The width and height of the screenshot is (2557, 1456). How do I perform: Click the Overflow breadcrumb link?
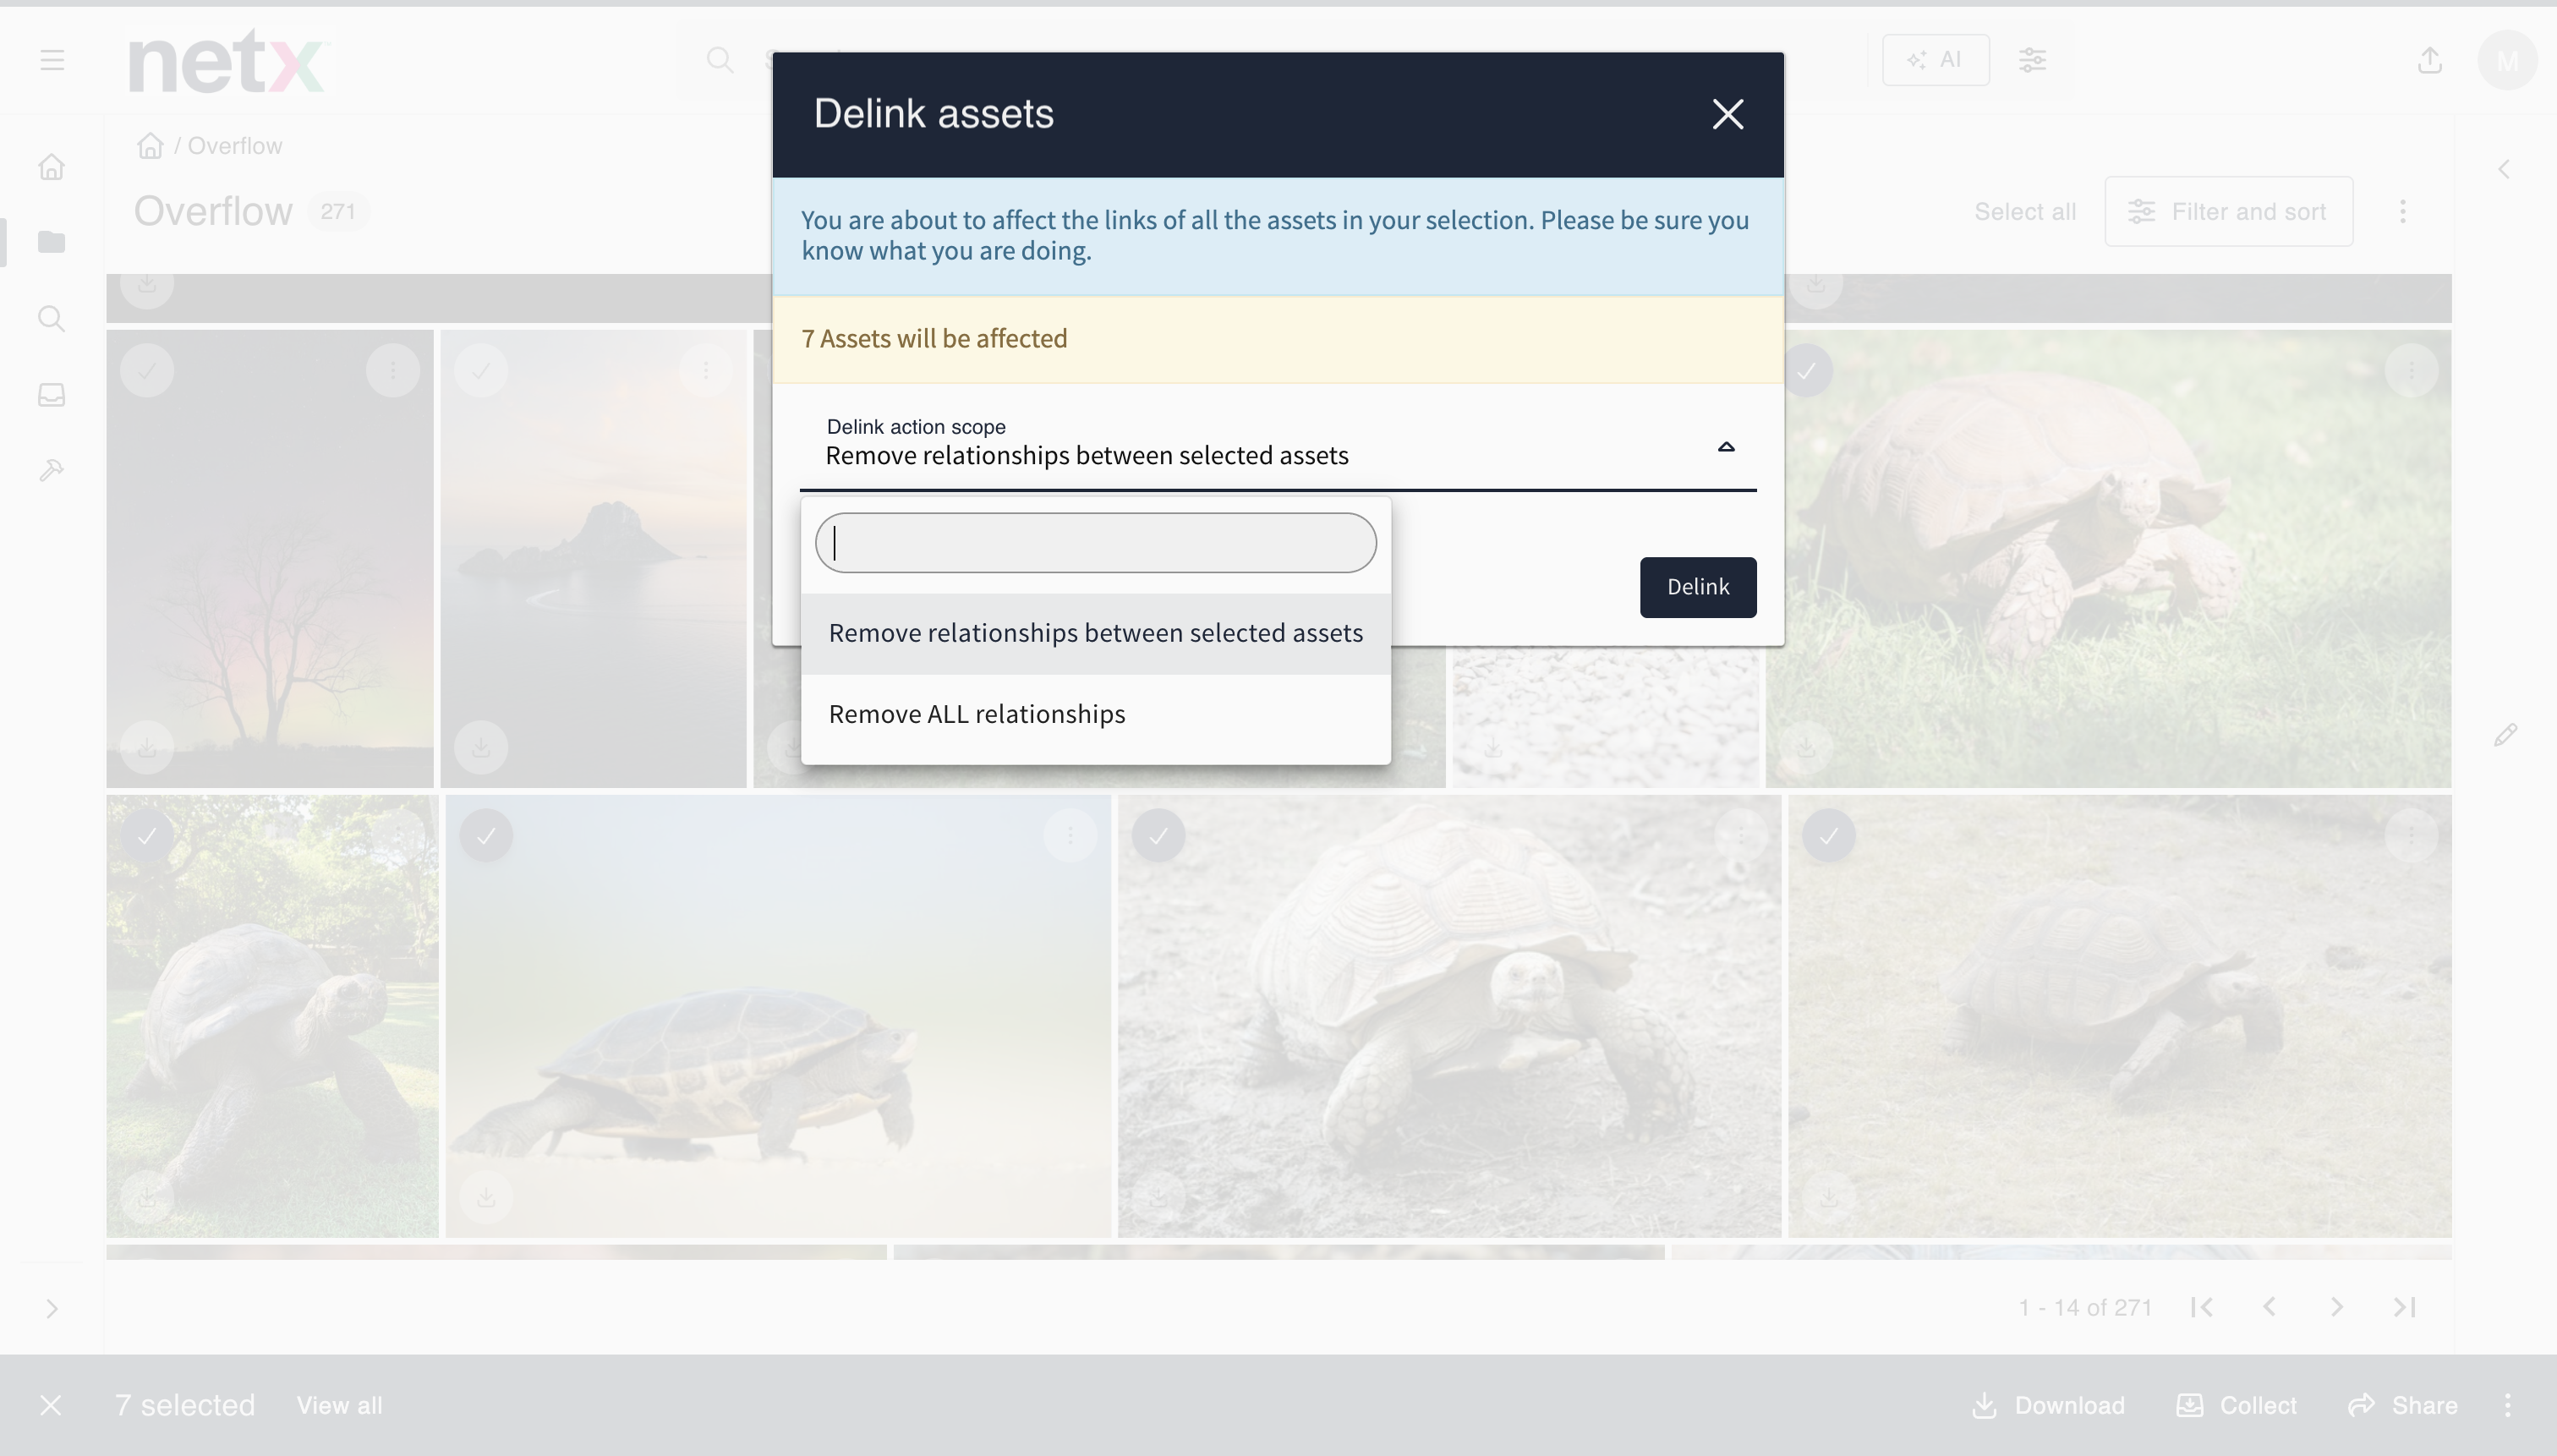[235, 146]
